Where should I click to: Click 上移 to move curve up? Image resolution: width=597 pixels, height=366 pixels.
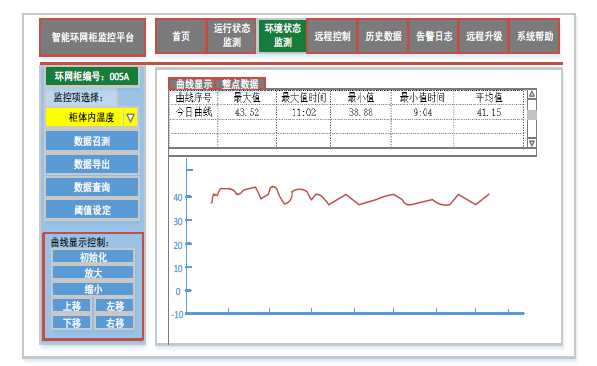click(72, 305)
